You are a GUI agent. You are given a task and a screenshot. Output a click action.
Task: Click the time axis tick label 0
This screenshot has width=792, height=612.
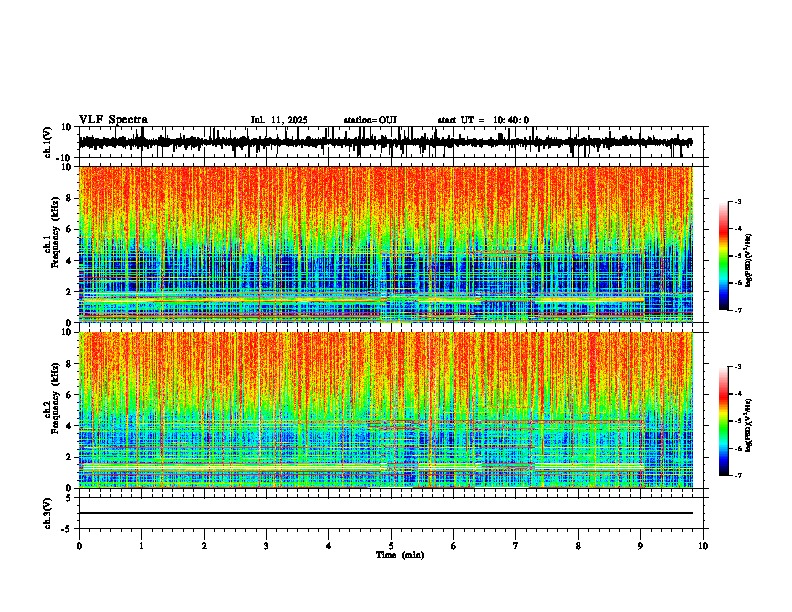click(x=79, y=546)
